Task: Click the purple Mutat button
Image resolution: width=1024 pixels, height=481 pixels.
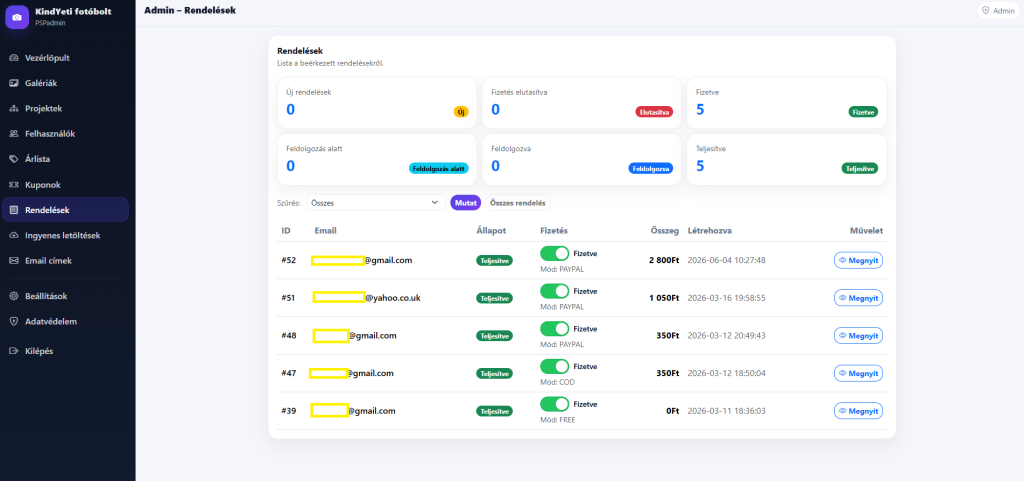Action: tap(466, 203)
